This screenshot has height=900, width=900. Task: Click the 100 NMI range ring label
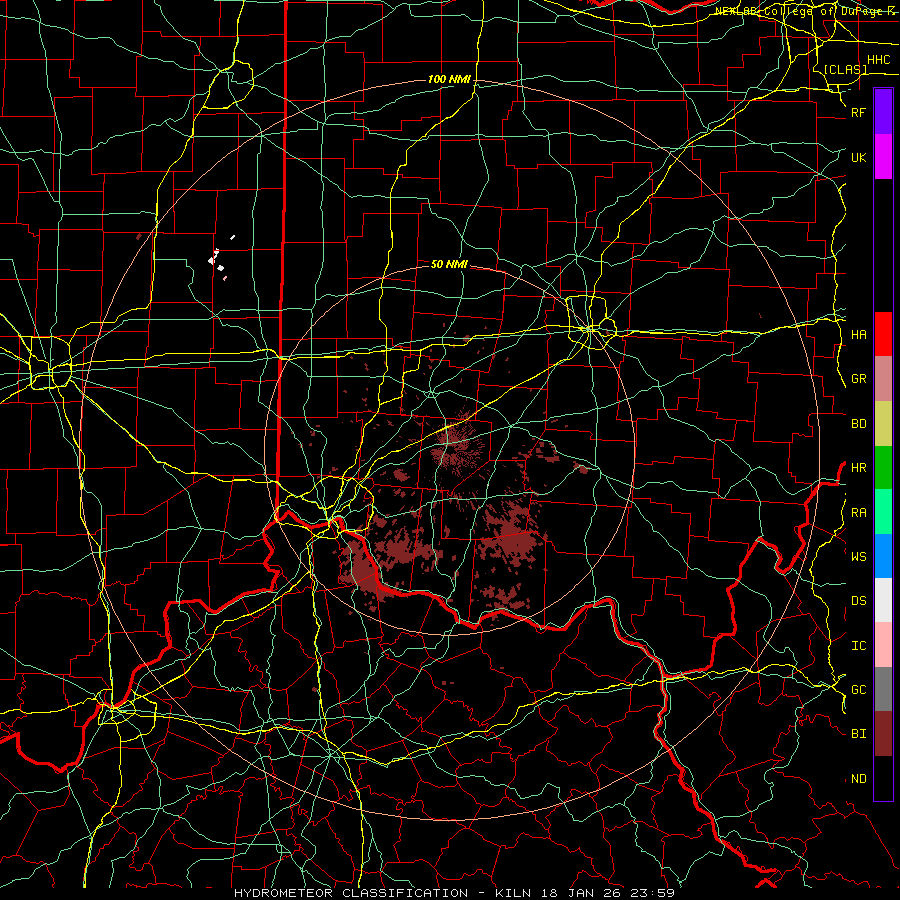[449, 79]
